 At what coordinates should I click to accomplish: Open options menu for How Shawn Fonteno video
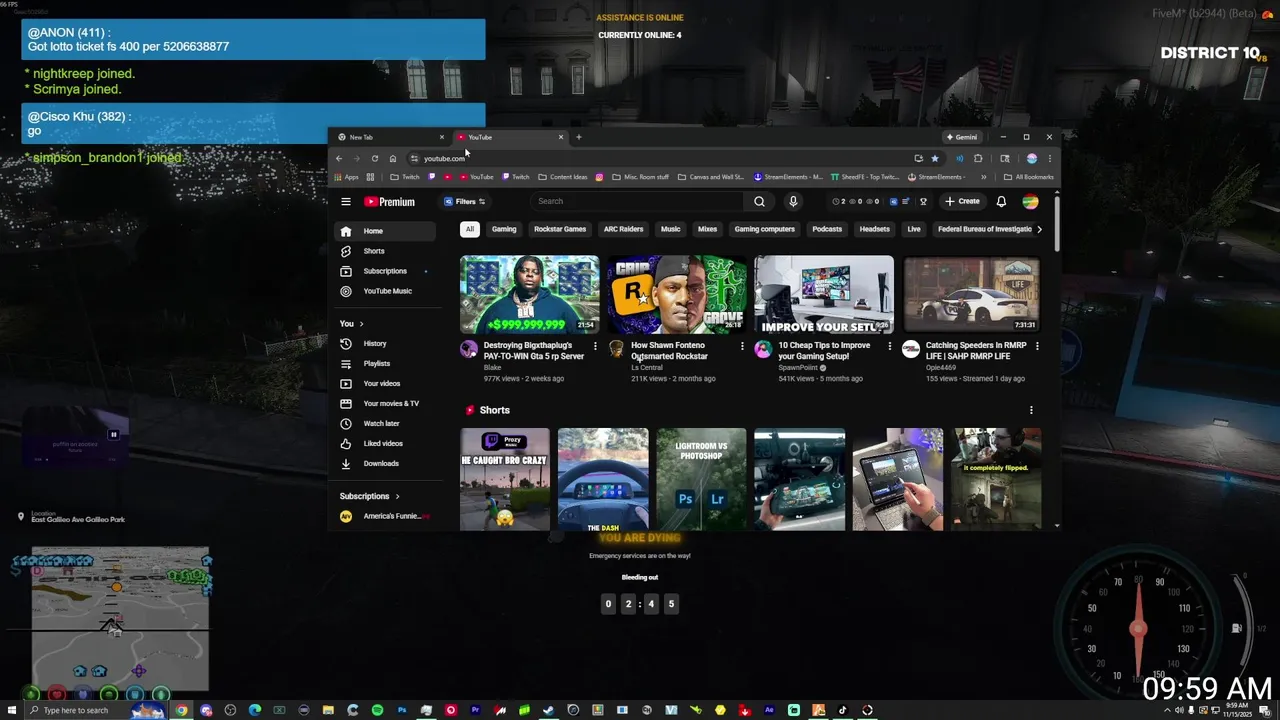coord(742,346)
